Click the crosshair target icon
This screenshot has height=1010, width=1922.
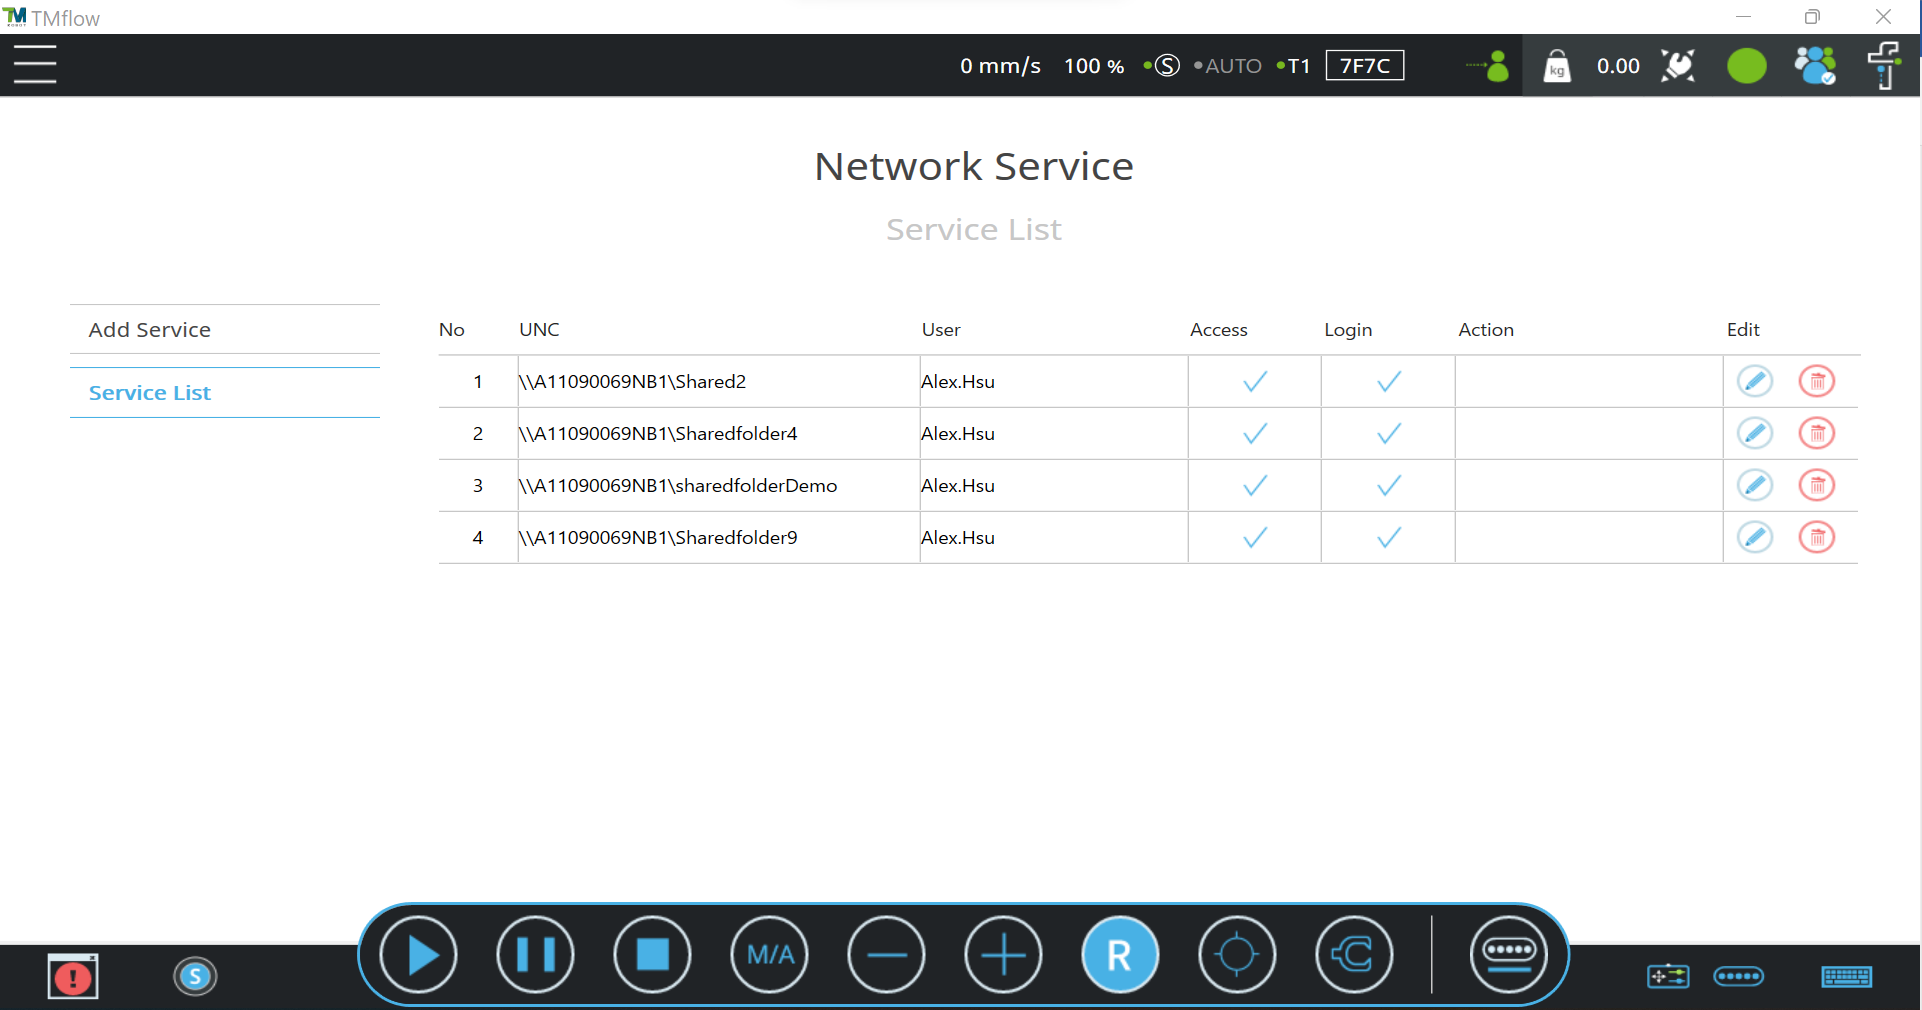pyautogui.click(x=1237, y=955)
